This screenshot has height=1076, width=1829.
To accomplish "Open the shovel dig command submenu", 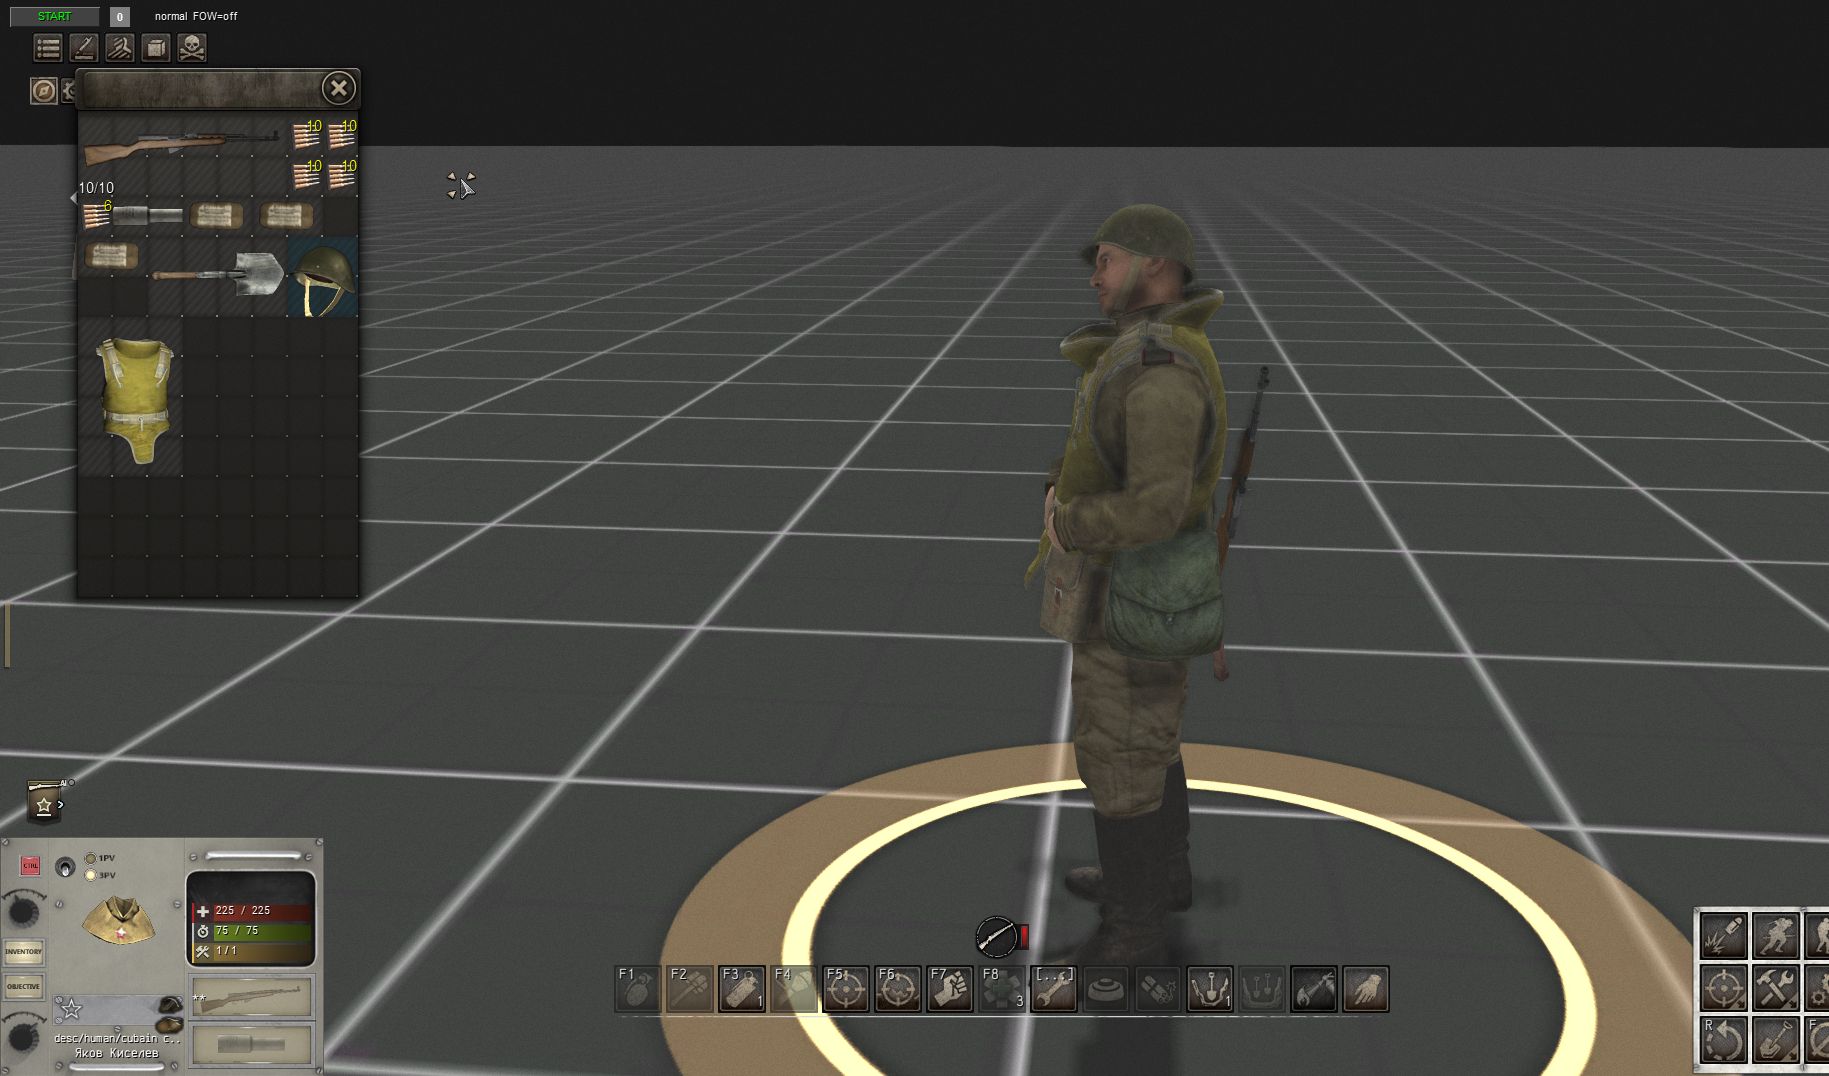I will pos(1777,1040).
